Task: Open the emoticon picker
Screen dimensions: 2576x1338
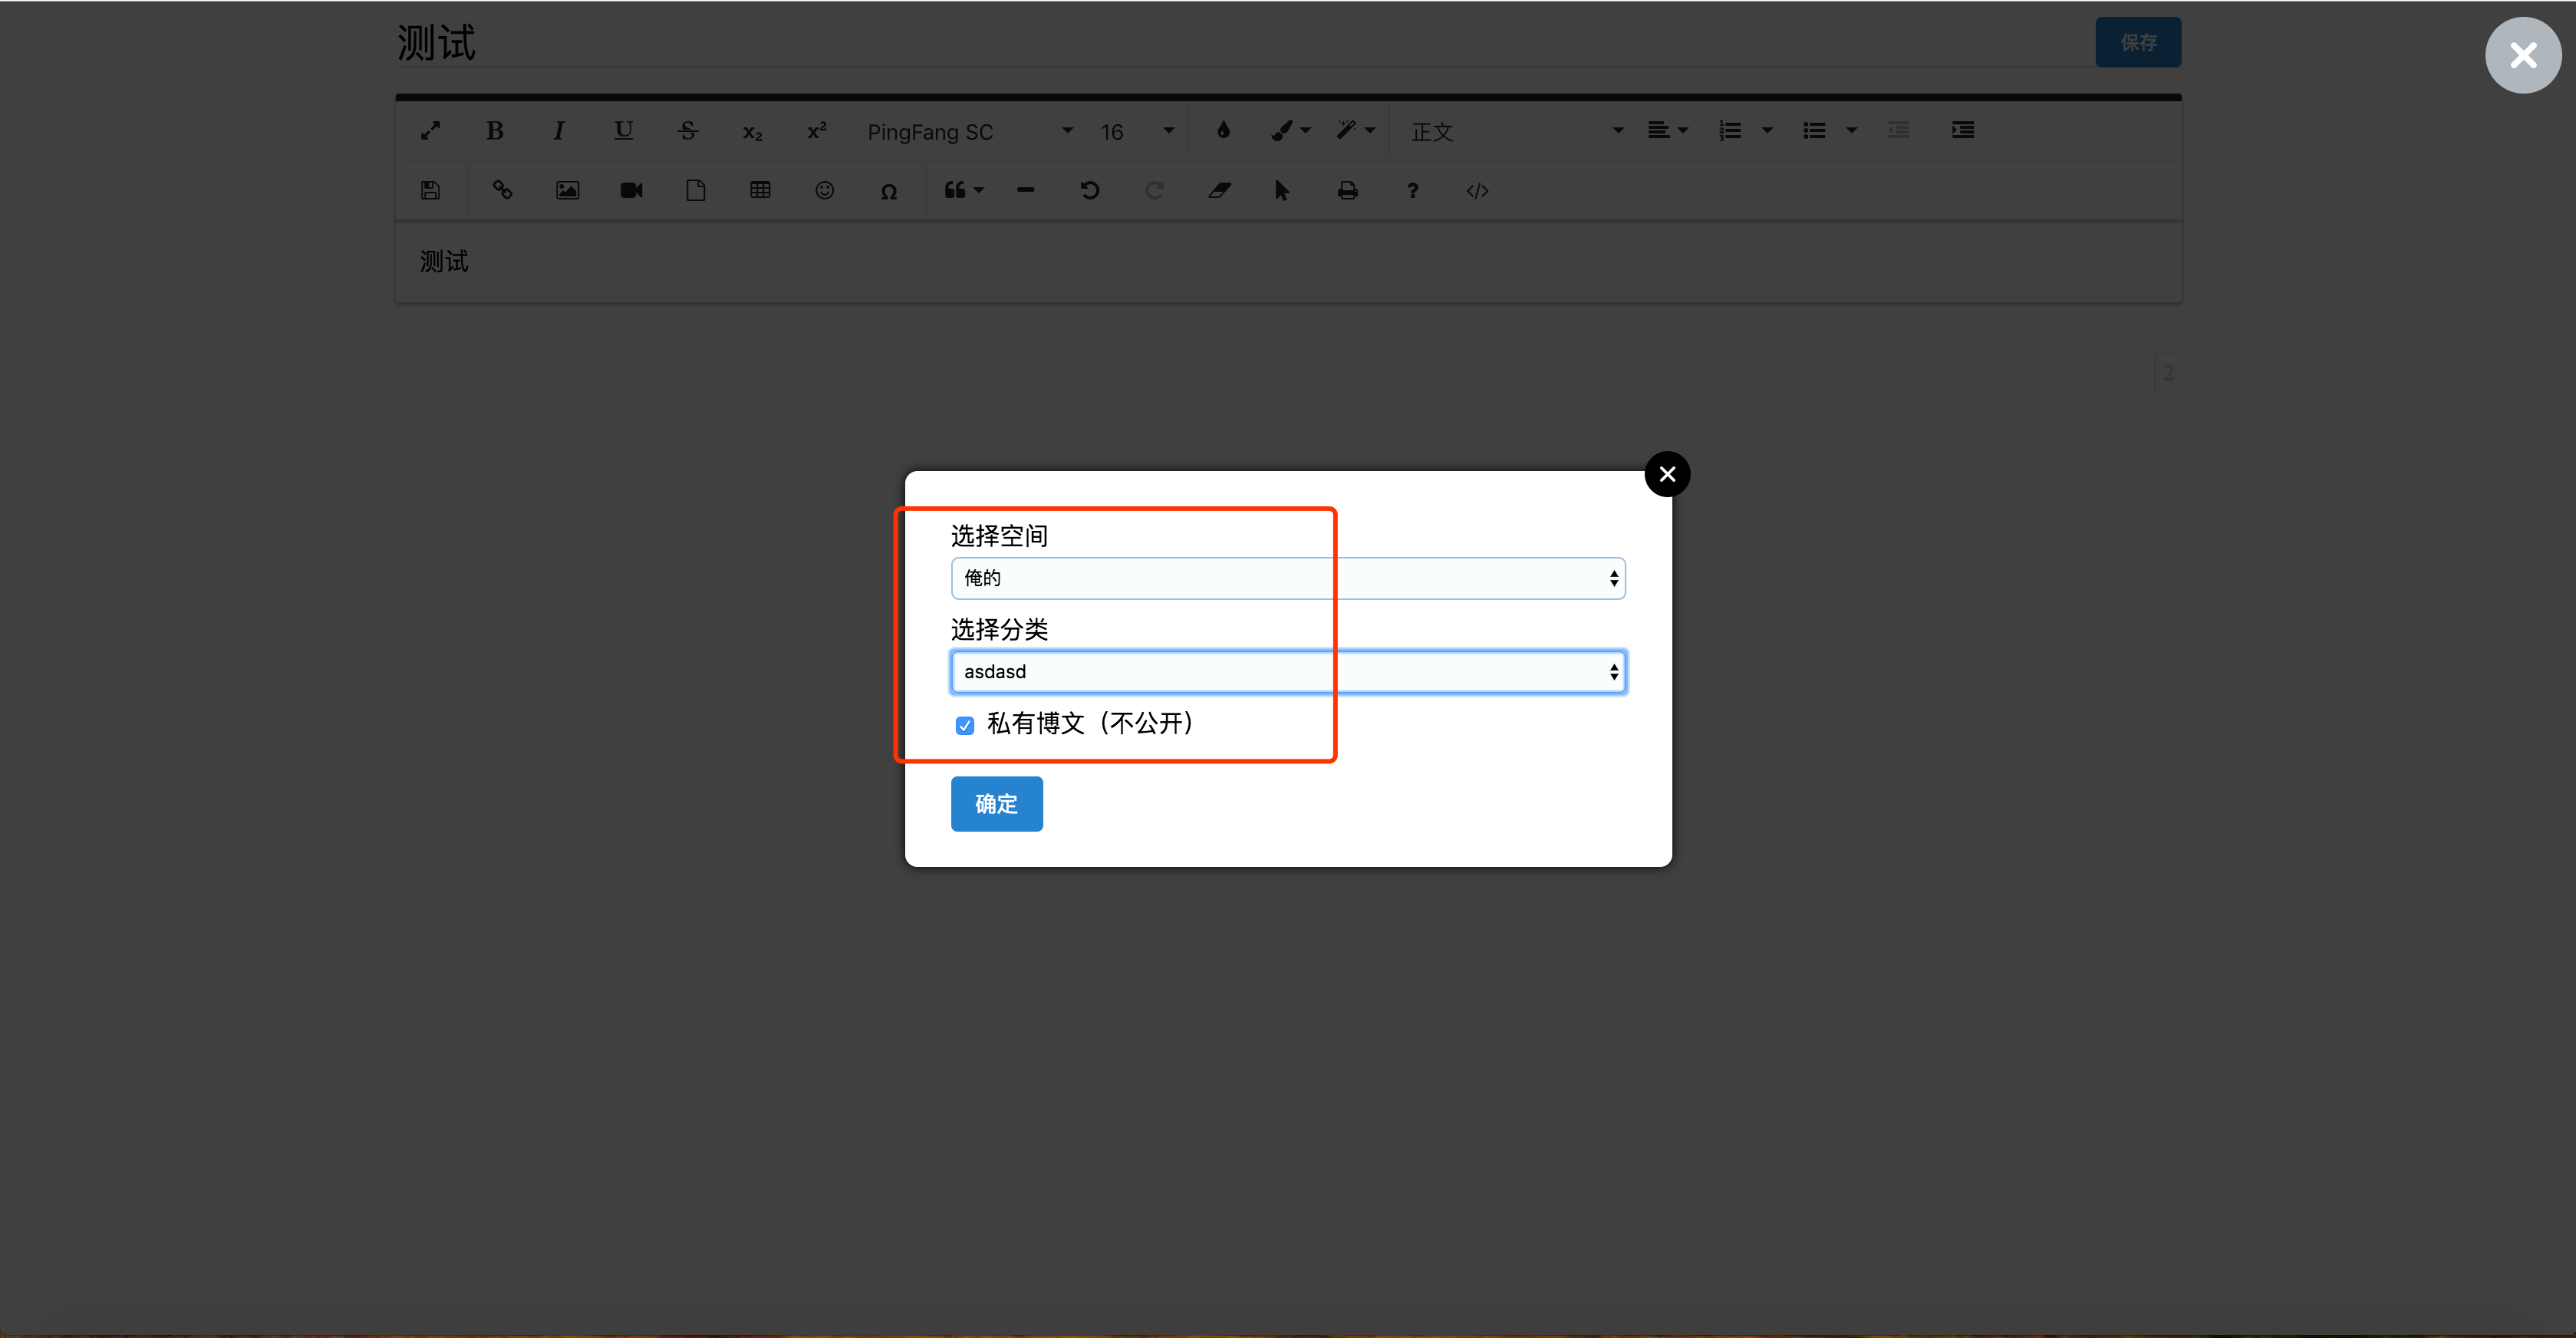Action: click(824, 190)
